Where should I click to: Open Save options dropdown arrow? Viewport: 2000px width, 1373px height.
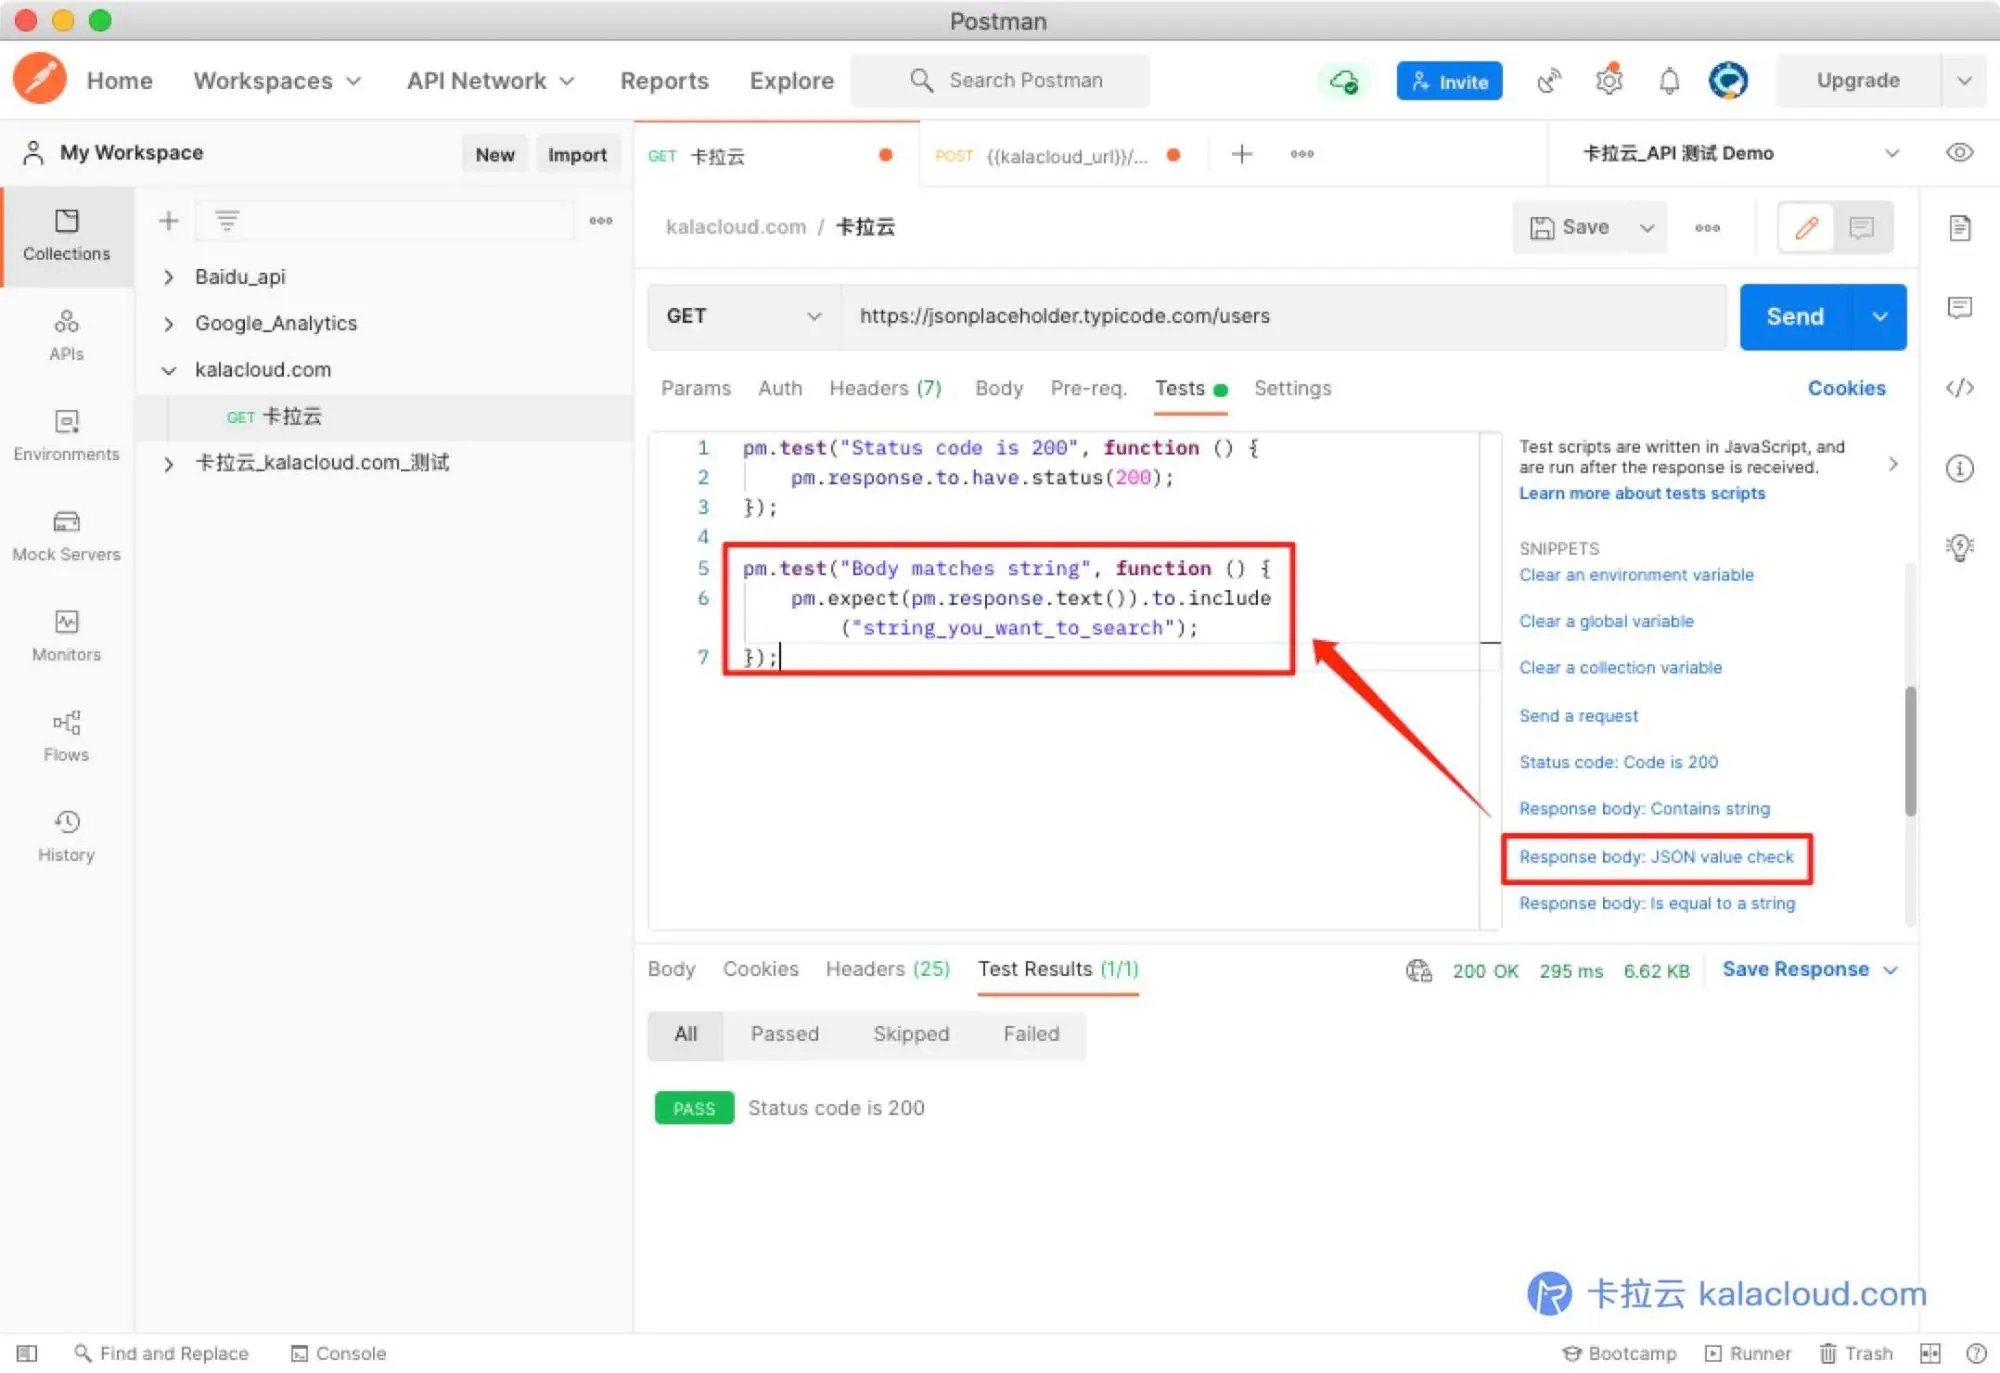pos(1647,228)
